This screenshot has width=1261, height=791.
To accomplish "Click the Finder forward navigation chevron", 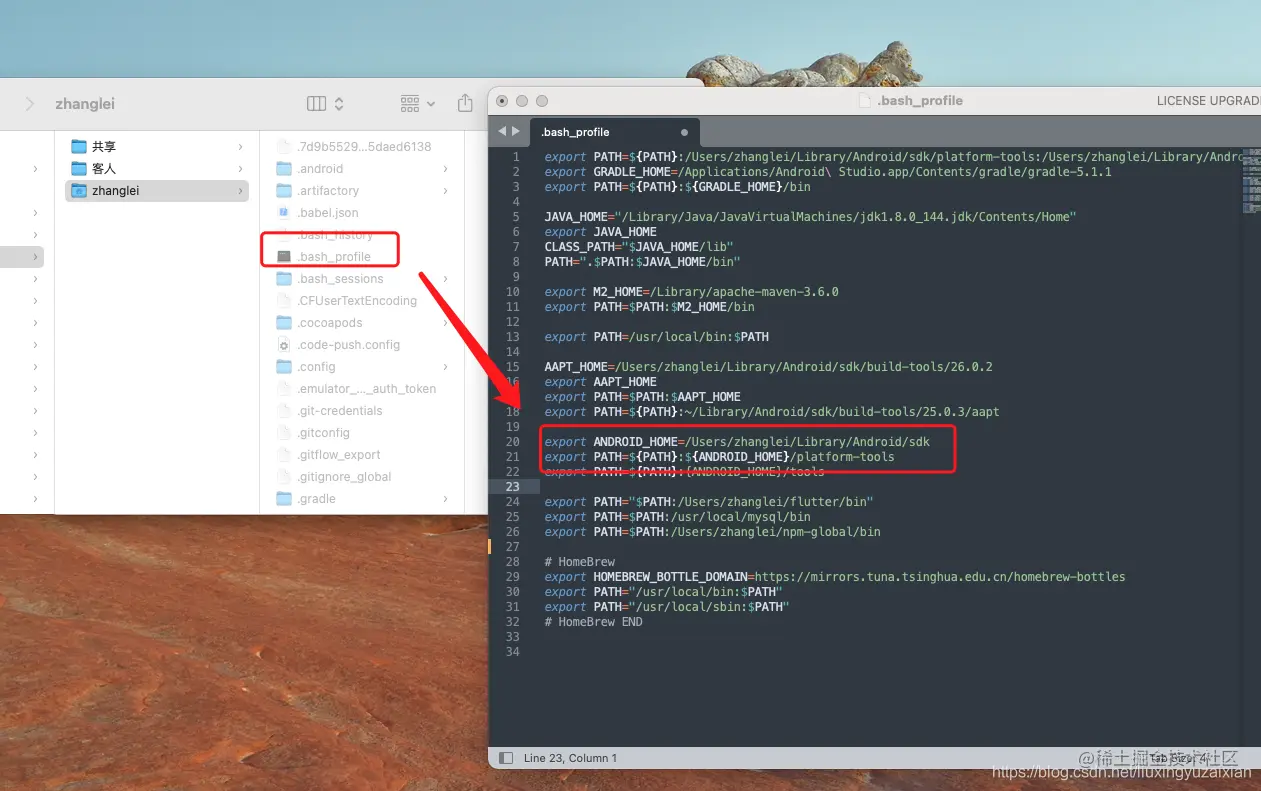I will 30,104.
